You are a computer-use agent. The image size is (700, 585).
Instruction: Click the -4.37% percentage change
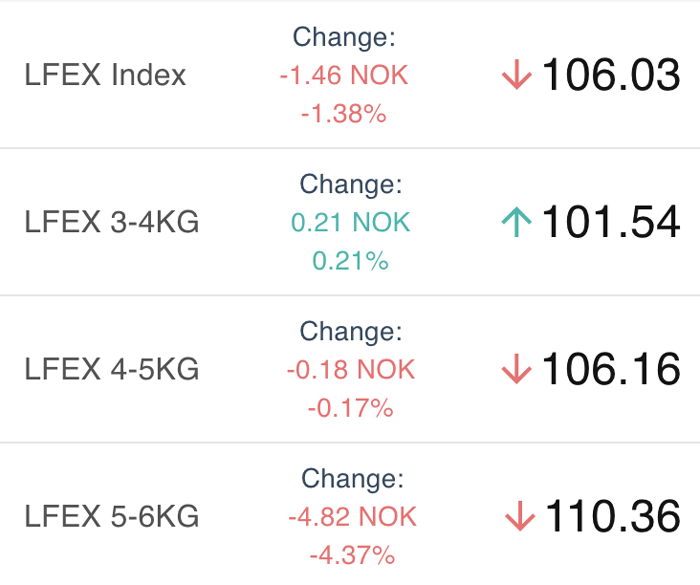click(x=352, y=556)
